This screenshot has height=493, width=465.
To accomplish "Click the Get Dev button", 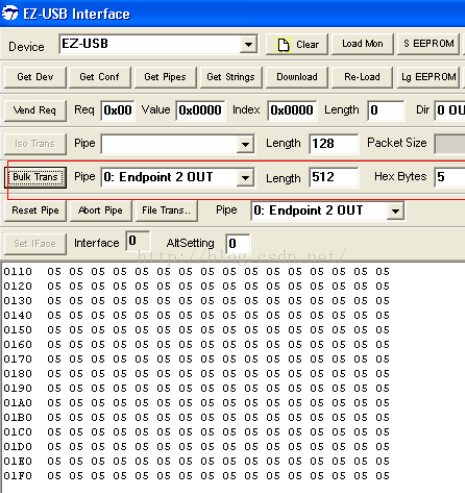I will 35,77.
